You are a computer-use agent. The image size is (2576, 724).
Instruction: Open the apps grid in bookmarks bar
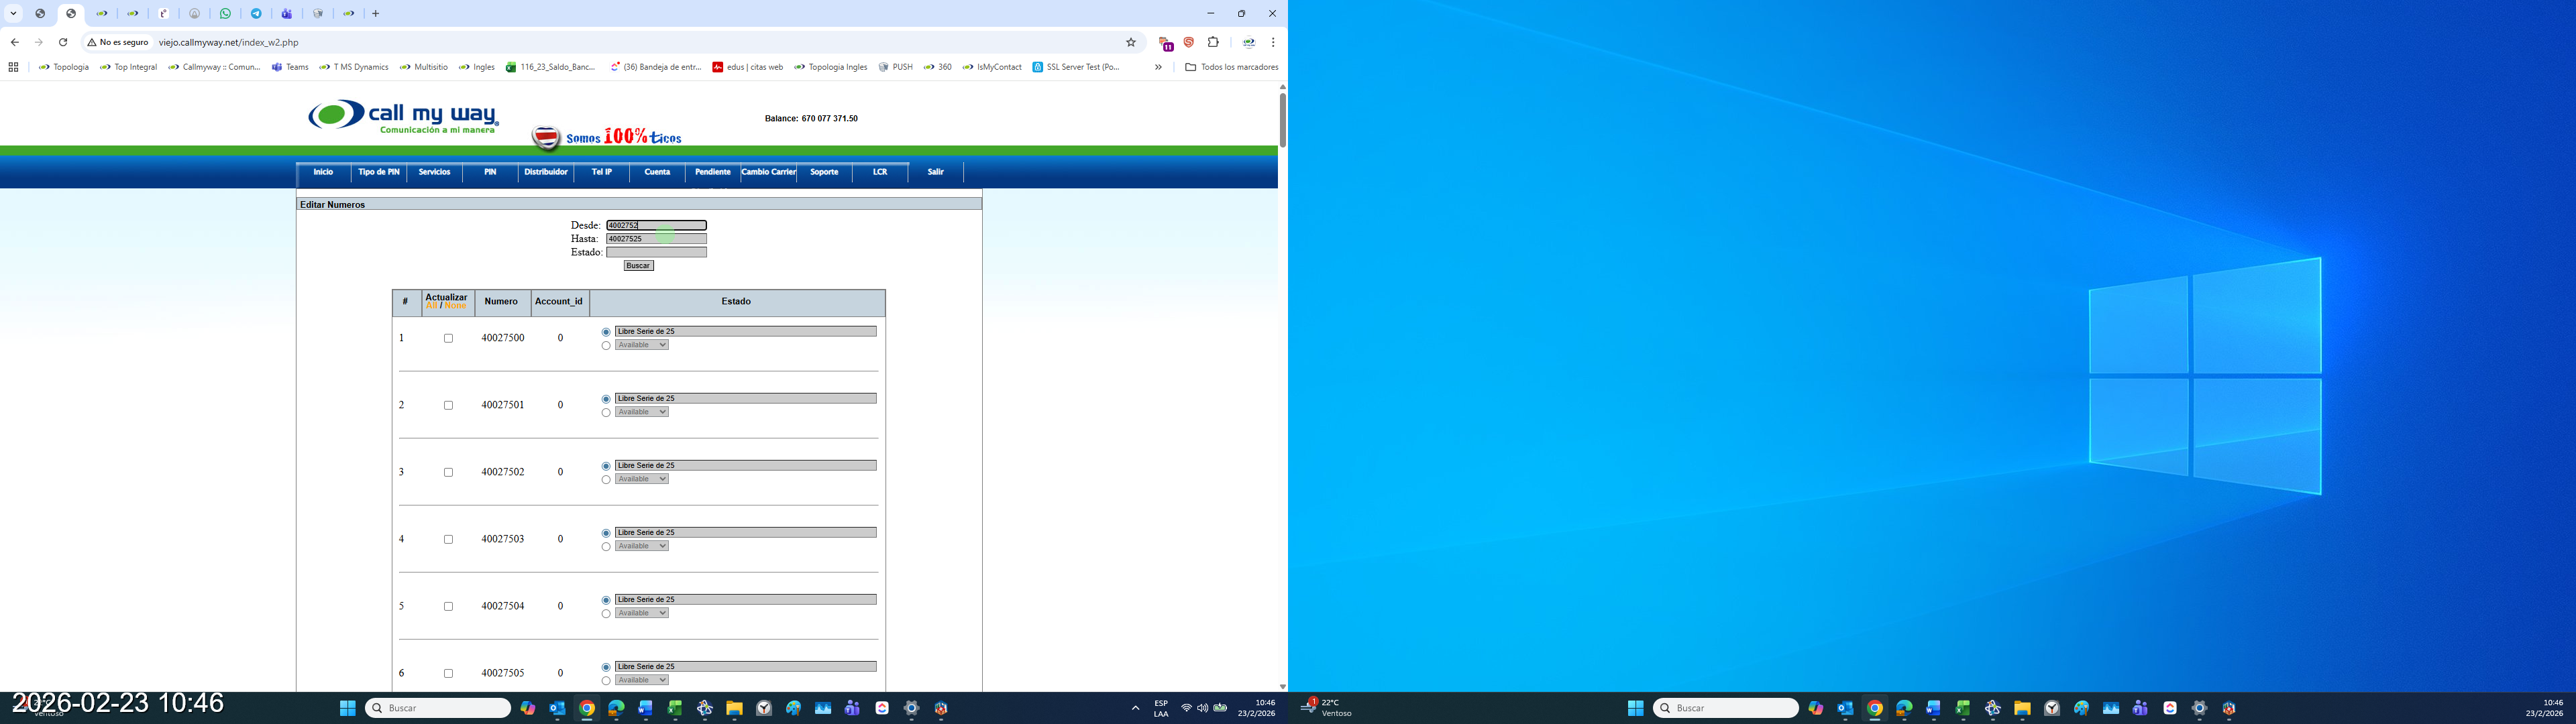(13, 67)
